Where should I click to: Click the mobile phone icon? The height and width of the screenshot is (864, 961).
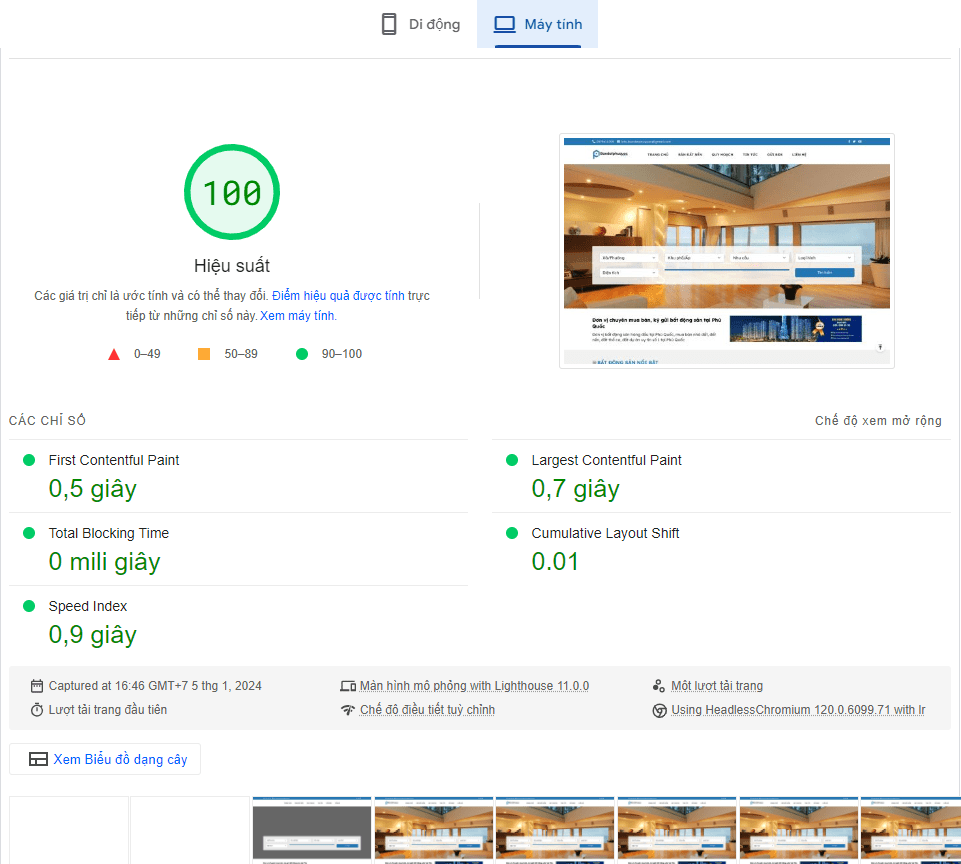(389, 24)
